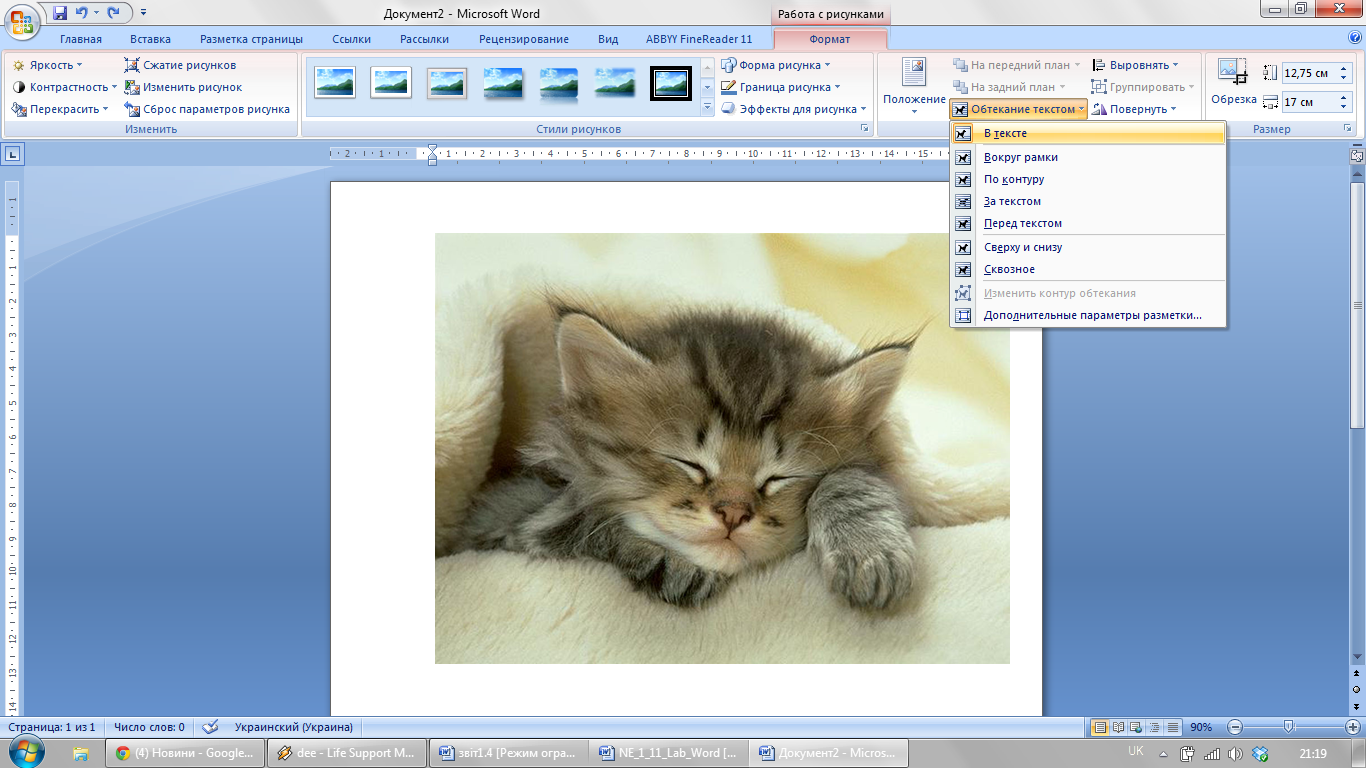
Task: Select the Обрезка crop tool
Action: [x=1233, y=82]
